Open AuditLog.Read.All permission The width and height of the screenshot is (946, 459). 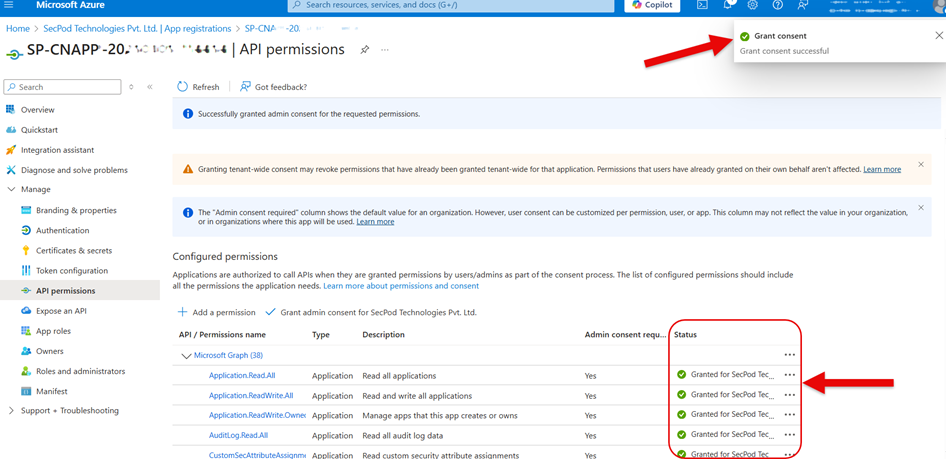(x=238, y=435)
